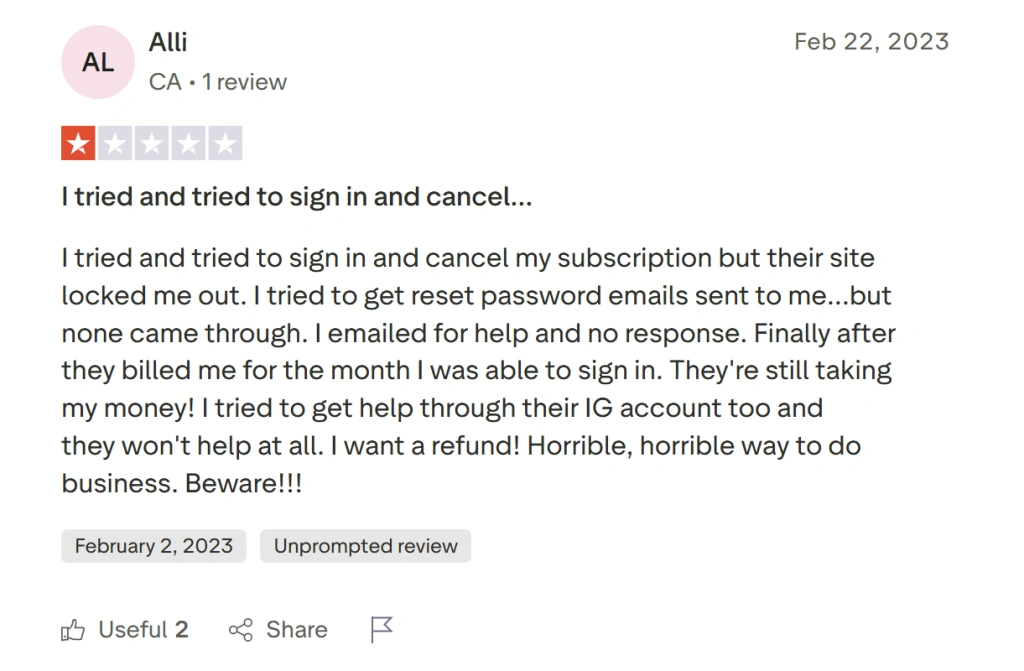Click the second star in the rating

(115, 143)
